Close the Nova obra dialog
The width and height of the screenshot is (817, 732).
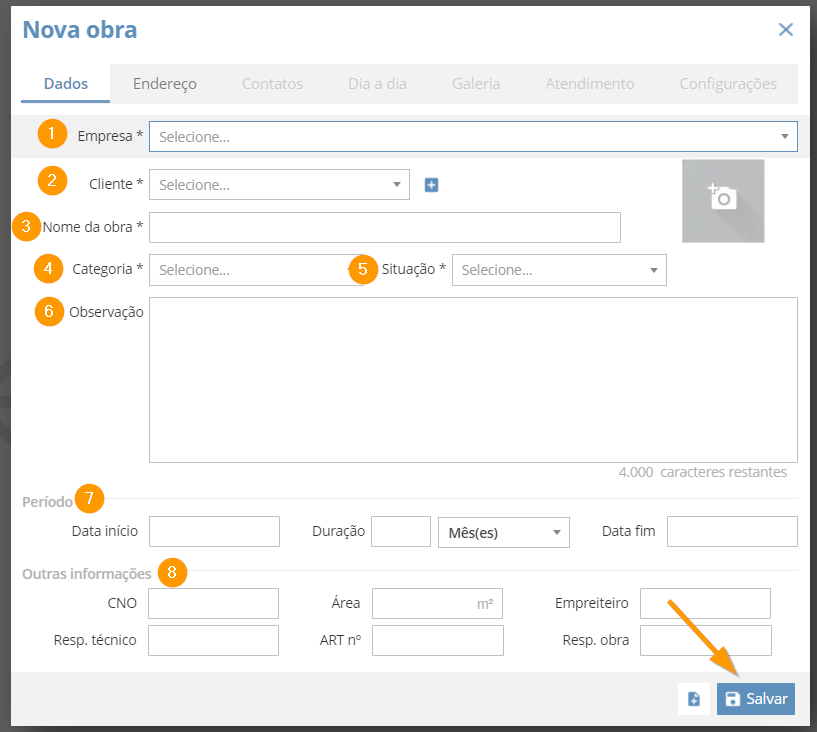(785, 30)
